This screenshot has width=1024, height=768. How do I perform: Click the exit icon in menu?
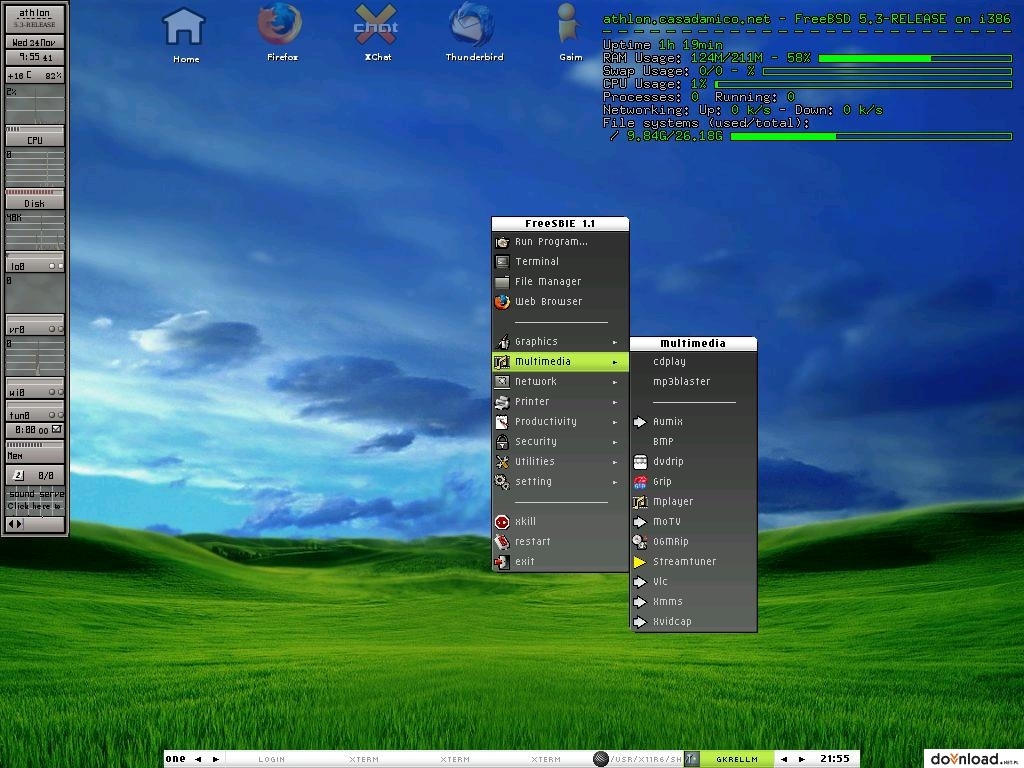502,562
